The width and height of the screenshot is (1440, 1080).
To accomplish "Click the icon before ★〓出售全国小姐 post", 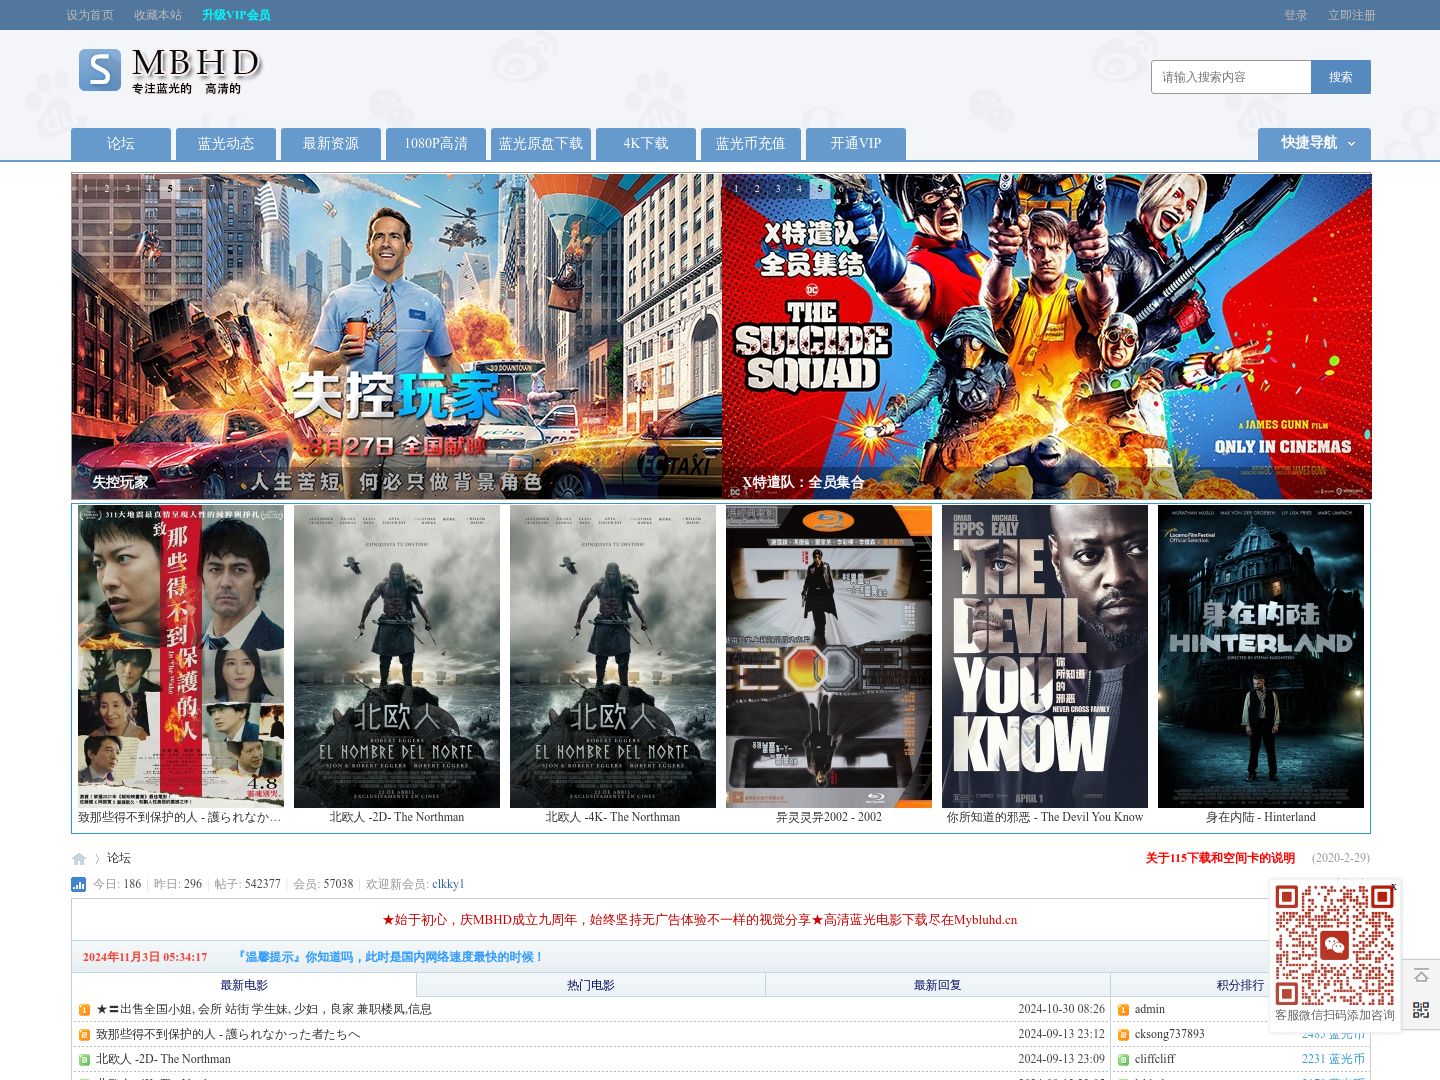I will tap(85, 1010).
